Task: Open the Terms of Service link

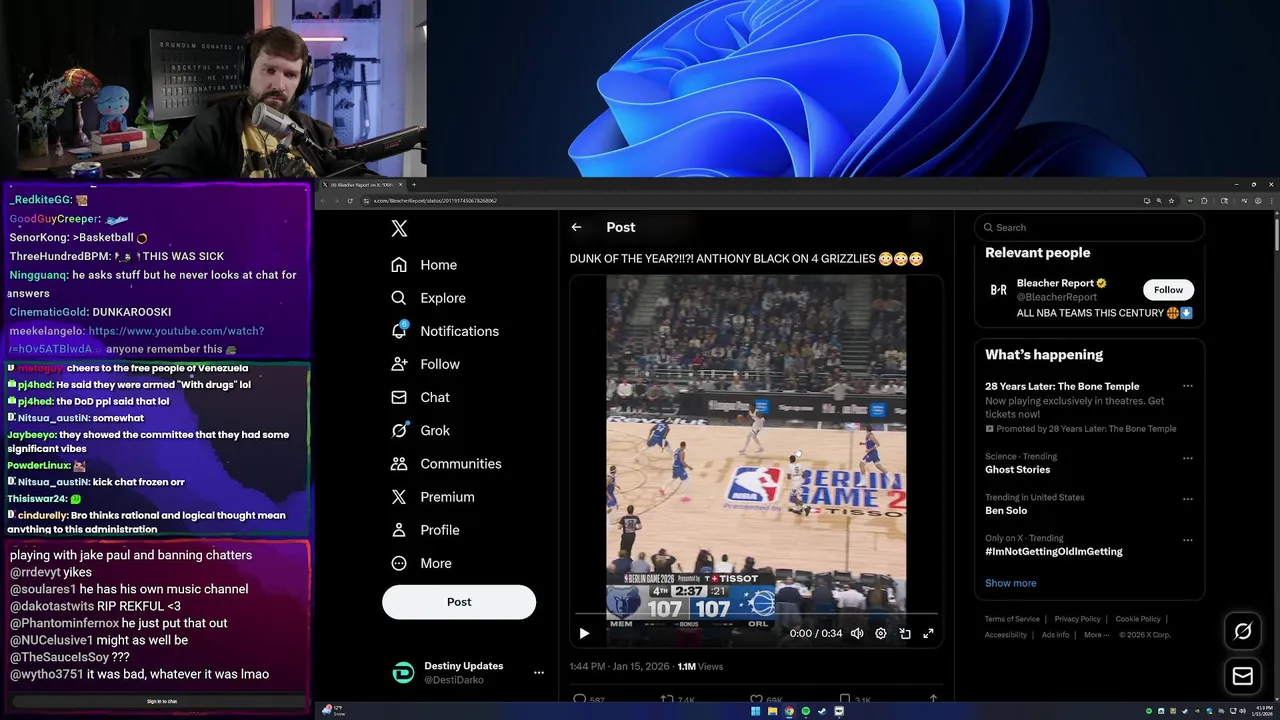Action: [1012, 619]
